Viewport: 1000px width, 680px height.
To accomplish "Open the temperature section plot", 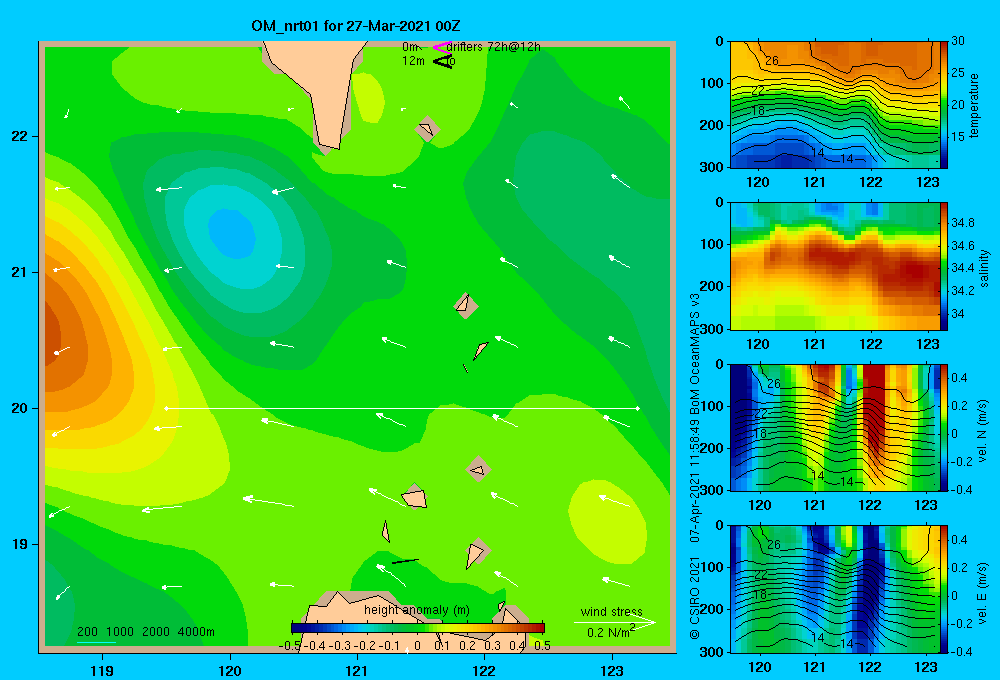I will pyautogui.click(x=835, y=105).
